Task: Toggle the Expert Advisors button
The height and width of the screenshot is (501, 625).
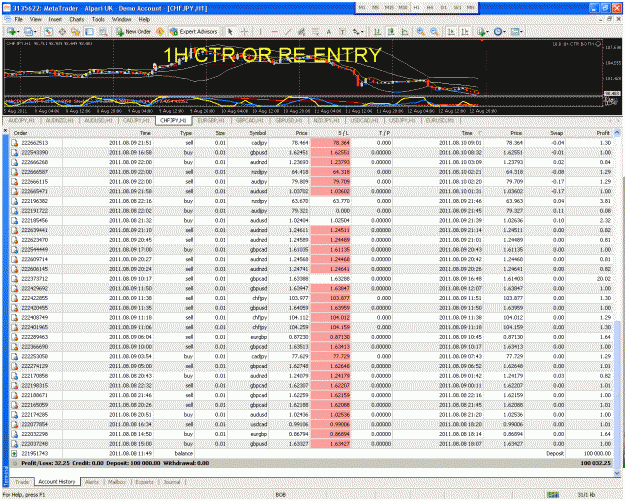Action: point(194,31)
